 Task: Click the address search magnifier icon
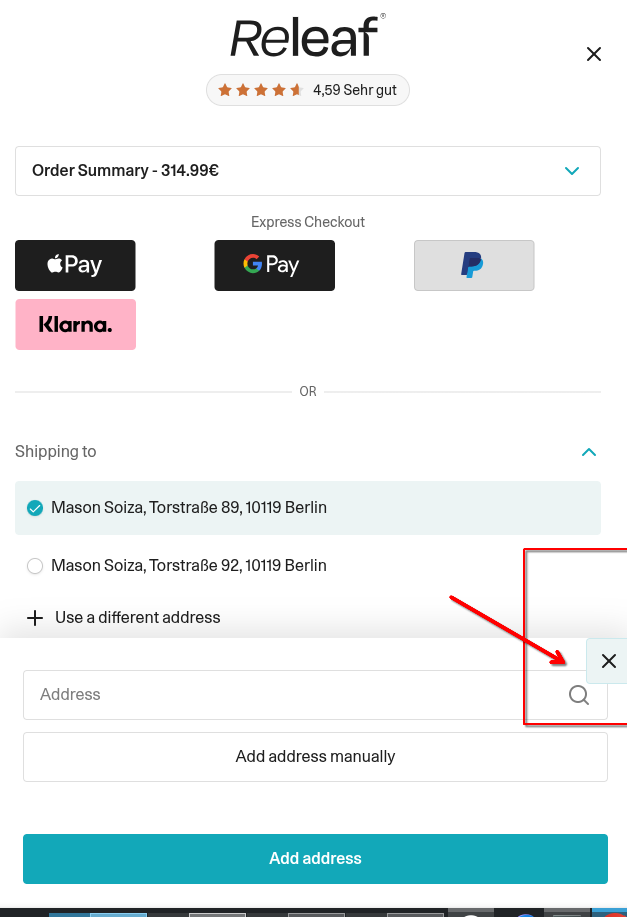coord(579,695)
